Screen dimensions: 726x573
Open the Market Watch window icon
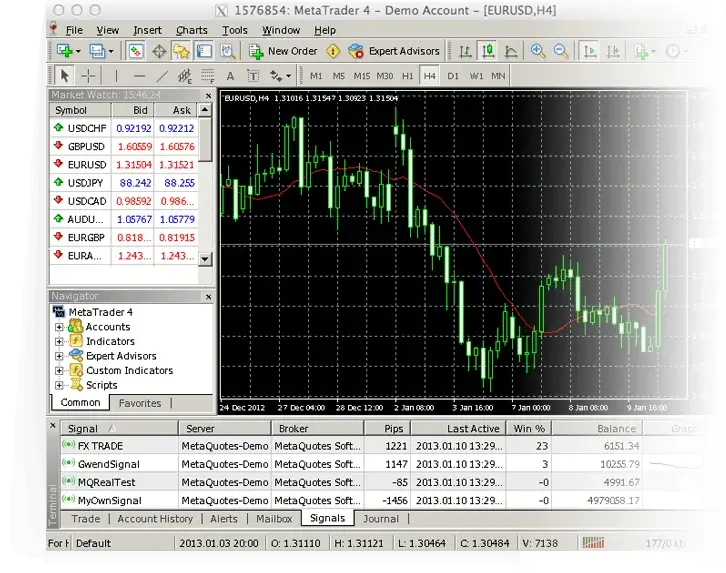(x=136, y=51)
